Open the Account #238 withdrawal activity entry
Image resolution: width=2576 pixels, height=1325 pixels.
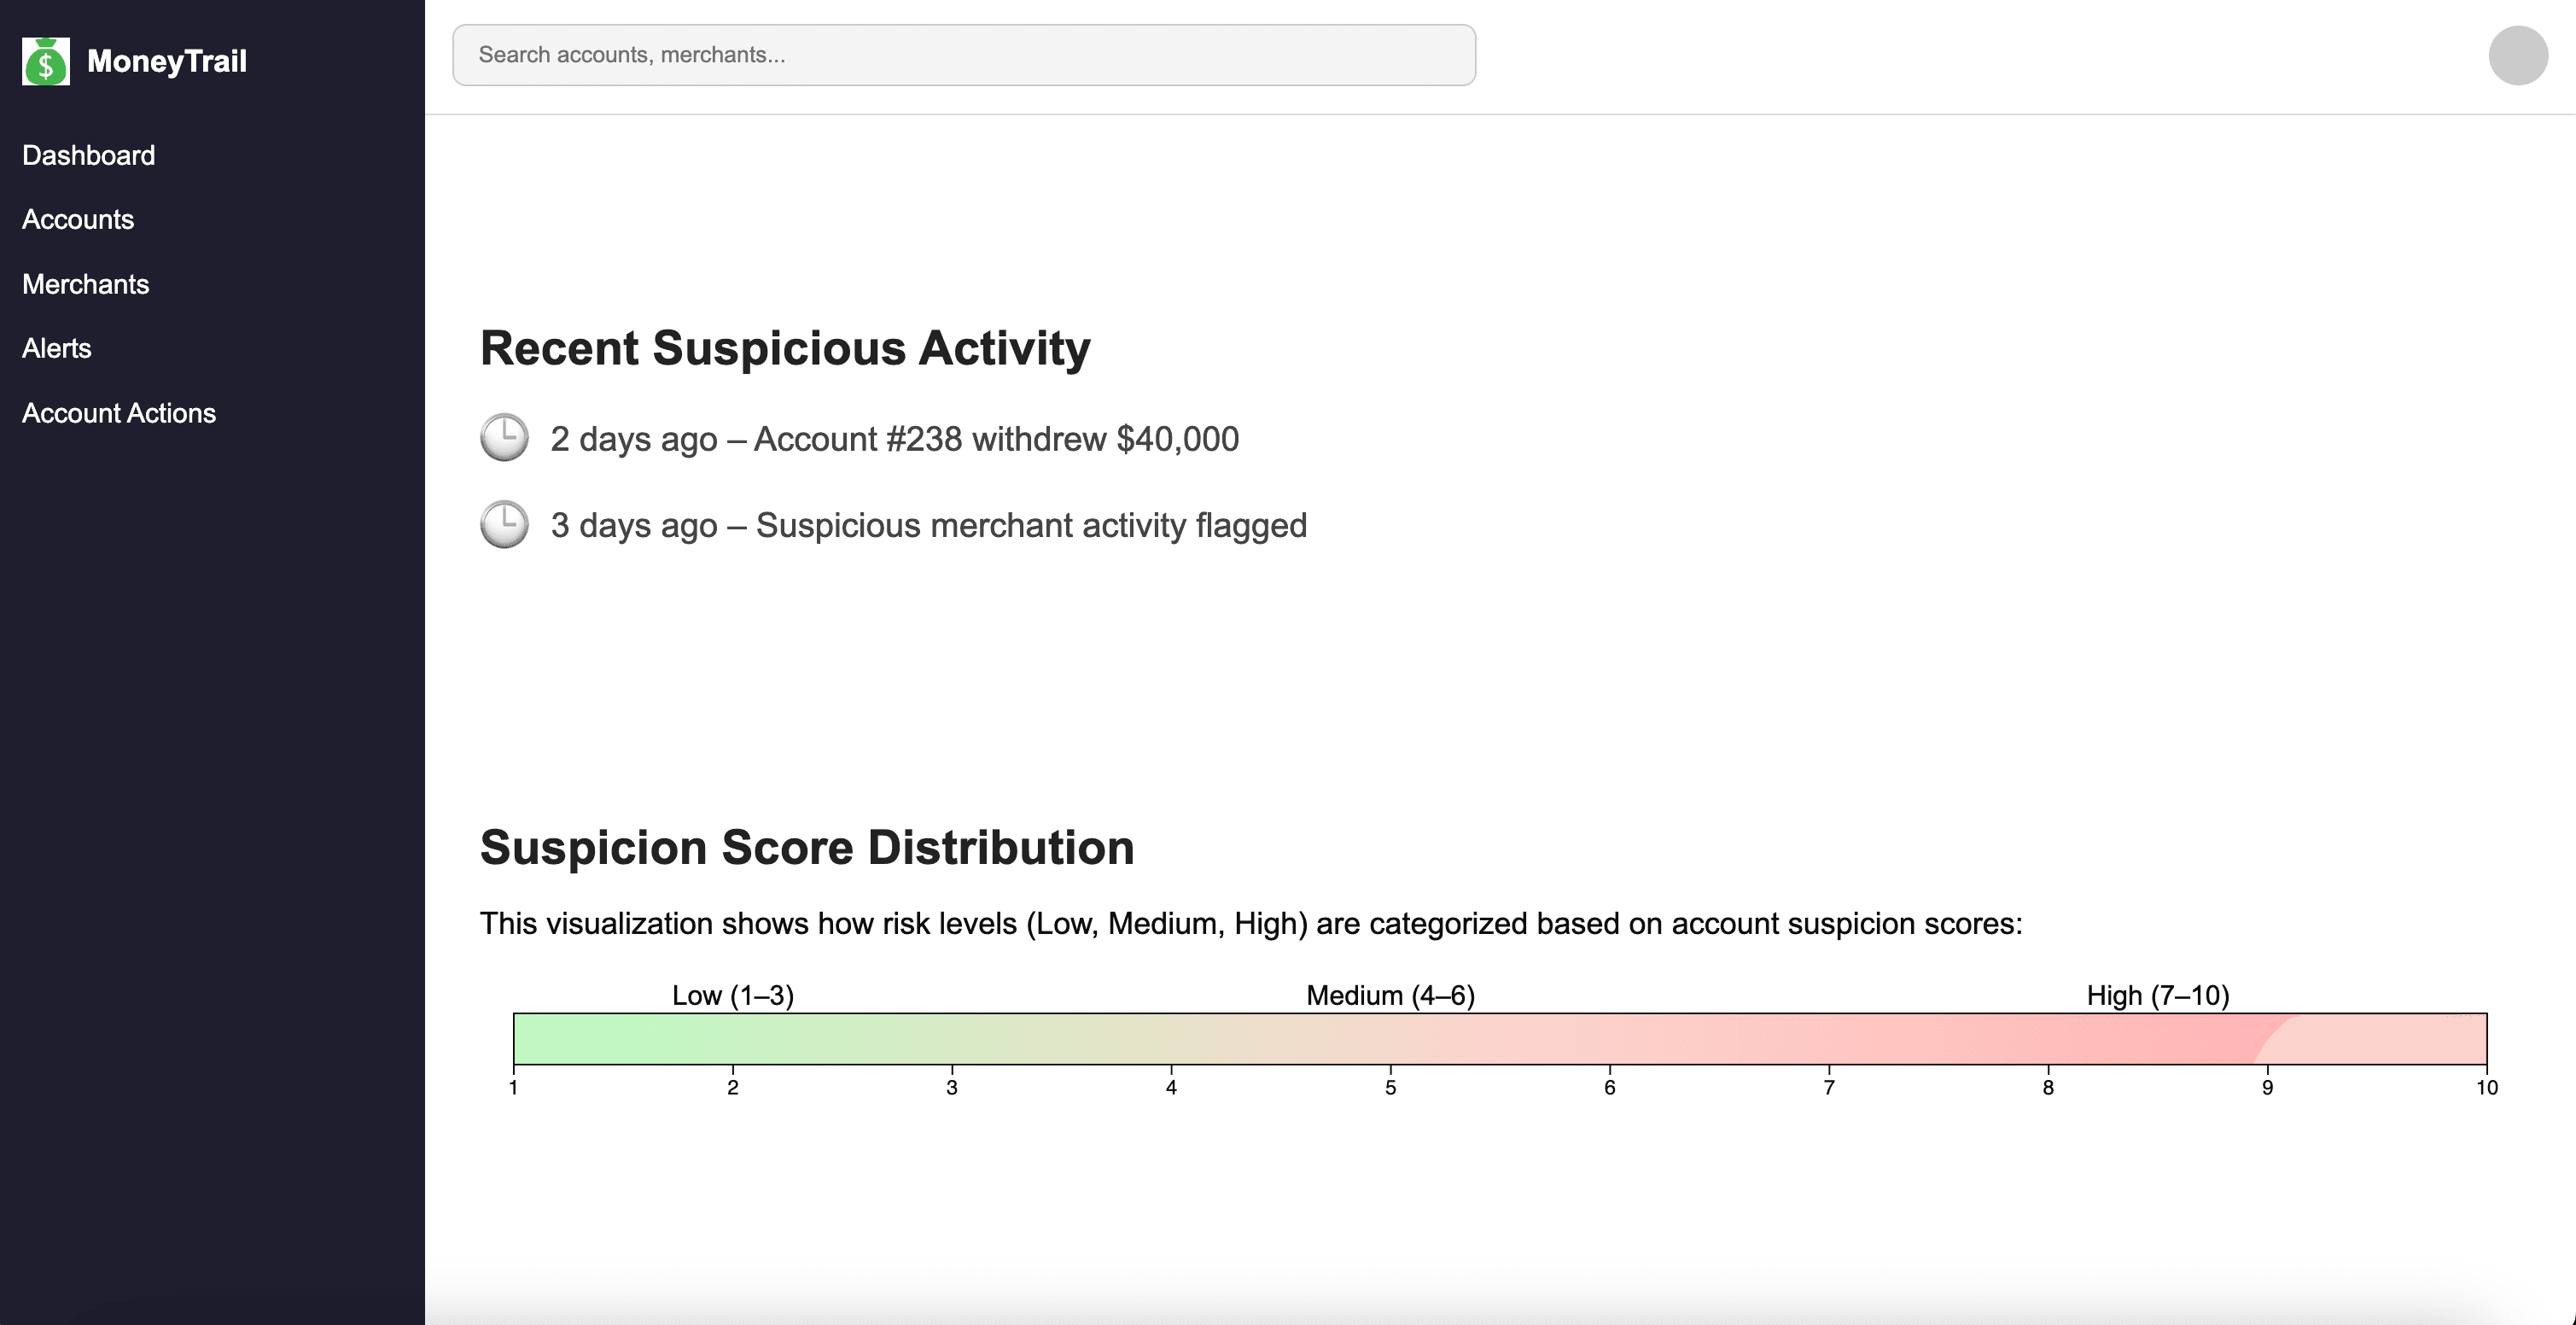click(894, 437)
